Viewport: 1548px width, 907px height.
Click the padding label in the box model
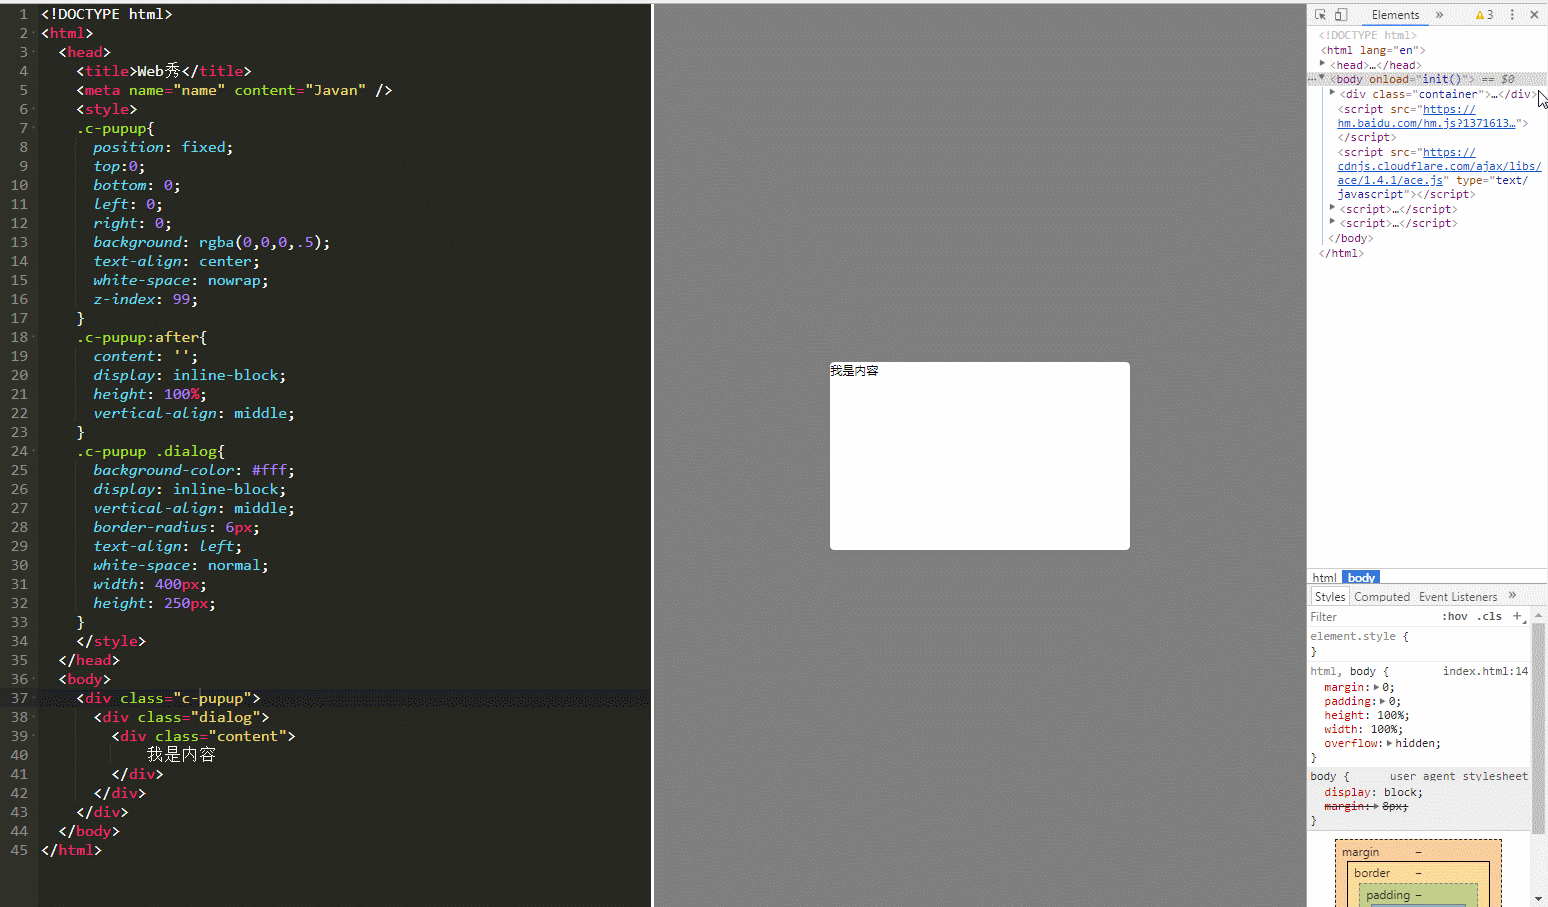click(1388, 895)
